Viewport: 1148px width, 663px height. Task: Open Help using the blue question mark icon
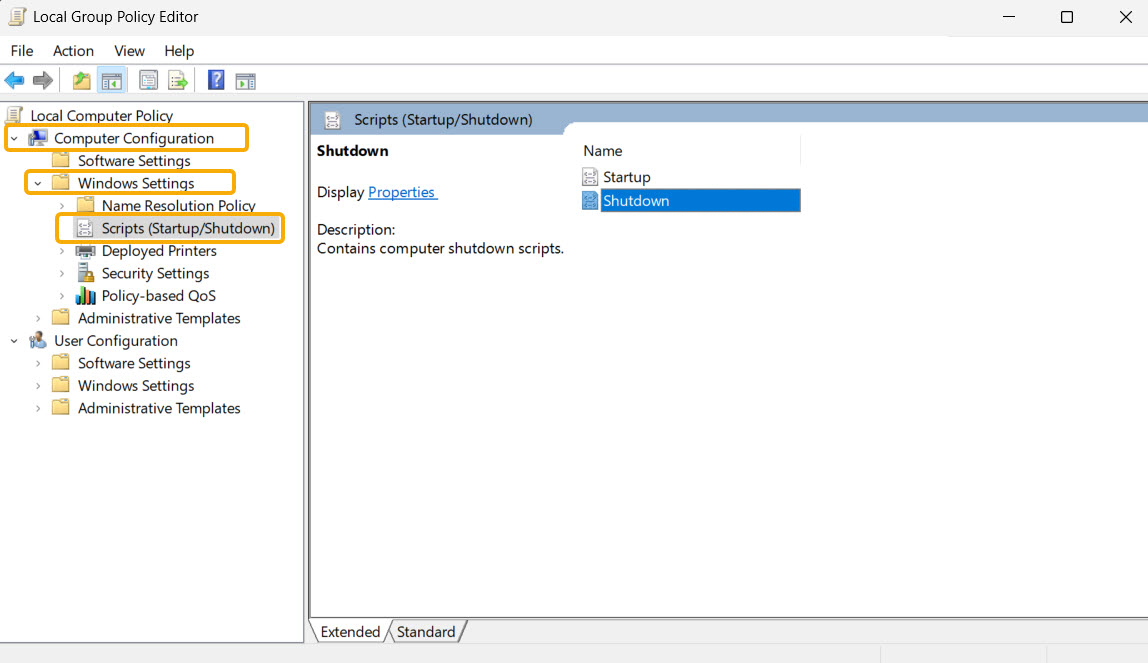(x=216, y=80)
